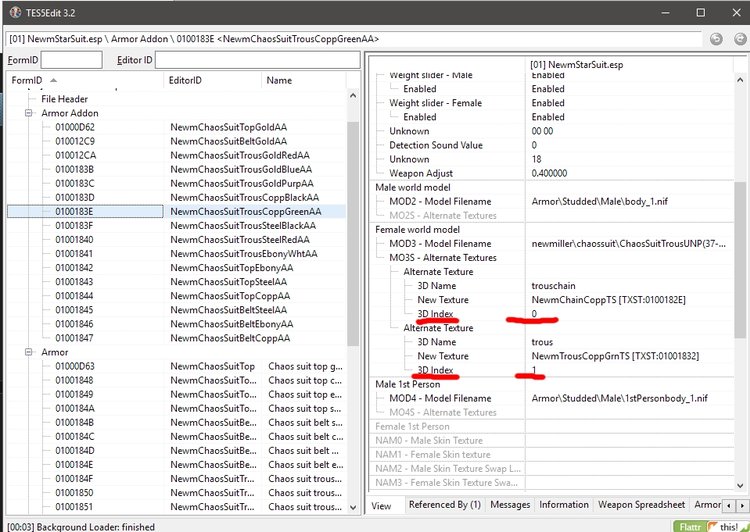Open the Weapon Spreadsheet tab

pyautogui.click(x=641, y=505)
